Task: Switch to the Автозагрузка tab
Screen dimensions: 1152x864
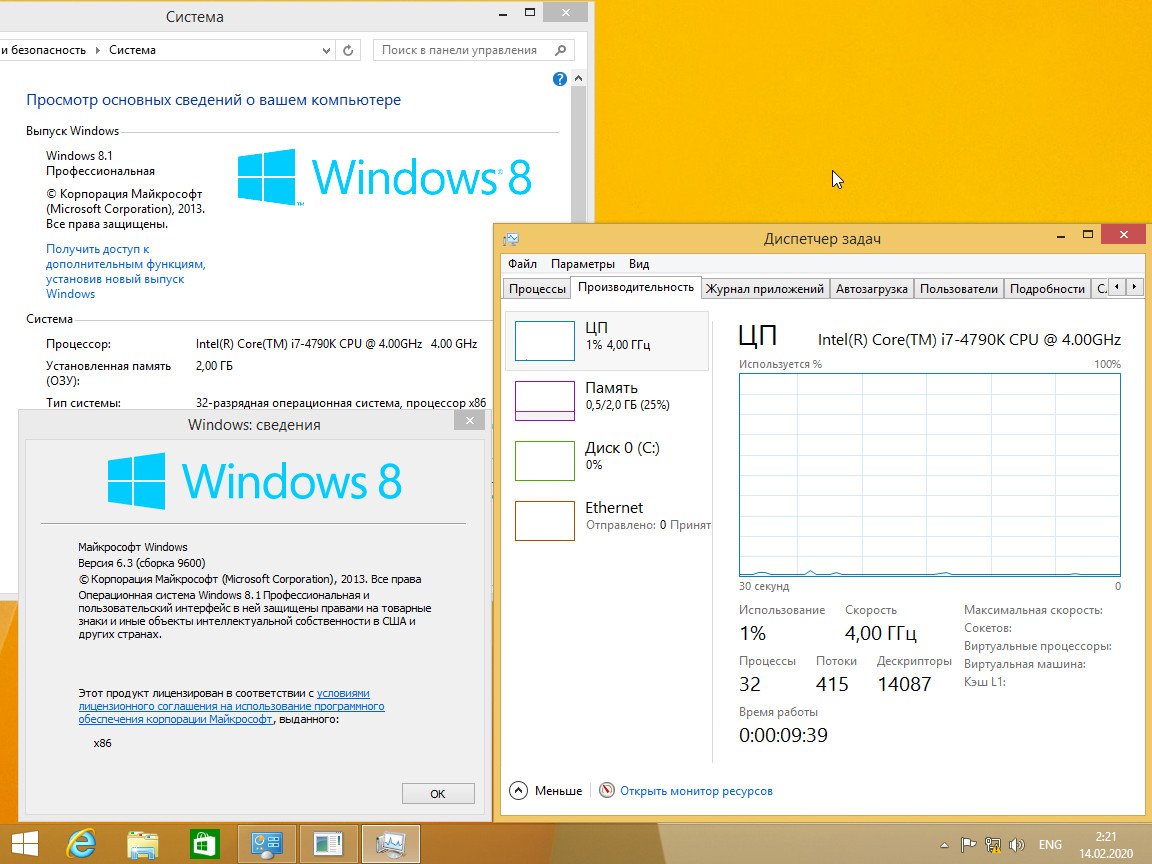Action: pos(871,288)
